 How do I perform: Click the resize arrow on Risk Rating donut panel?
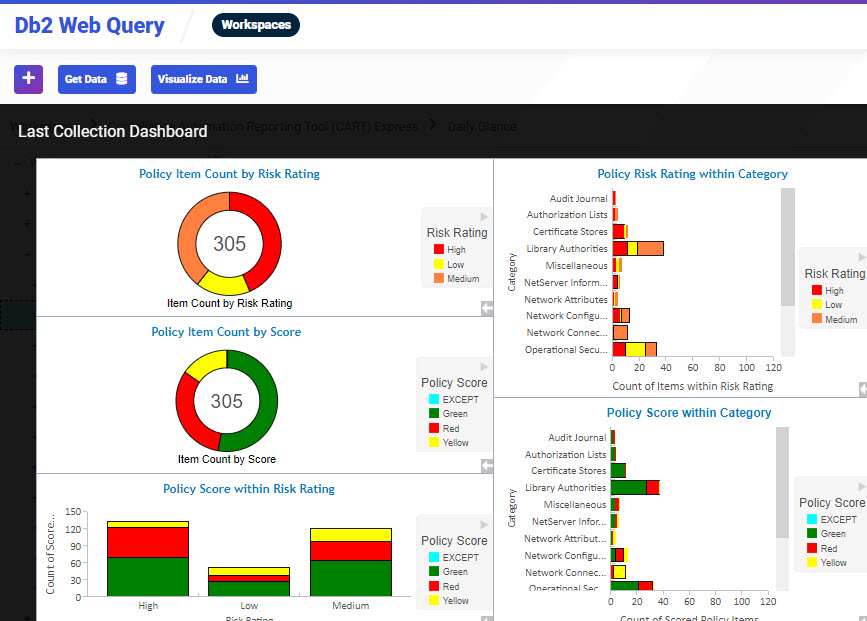coord(487,308)
